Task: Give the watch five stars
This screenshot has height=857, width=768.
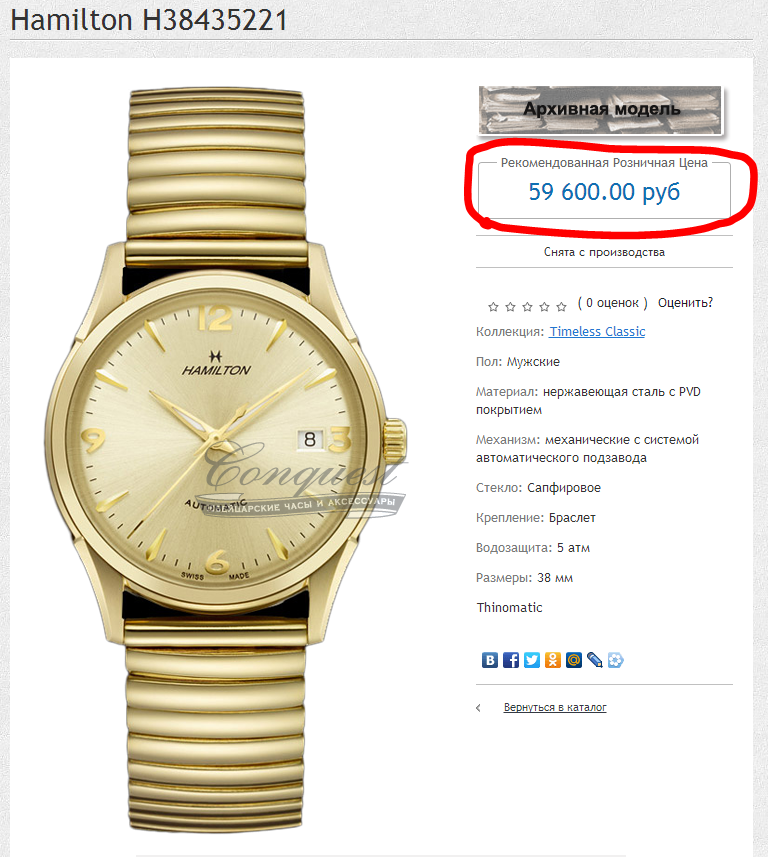Action: (561, 307)
